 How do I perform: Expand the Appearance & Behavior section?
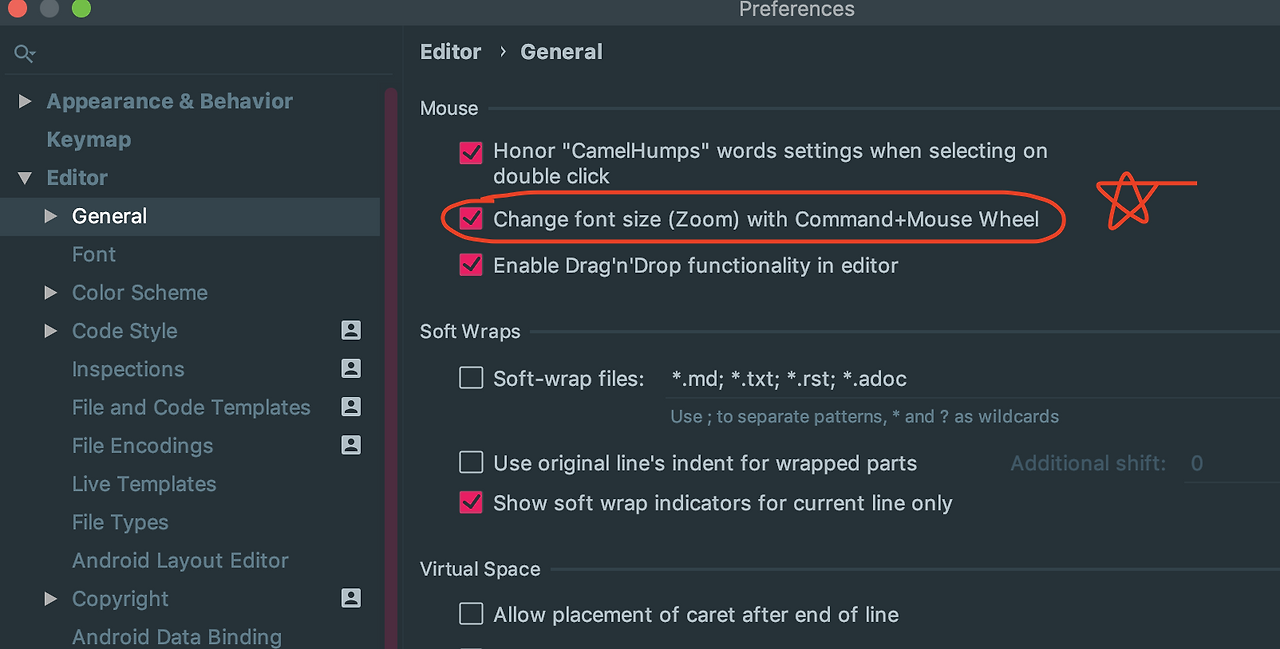[26, 101]
